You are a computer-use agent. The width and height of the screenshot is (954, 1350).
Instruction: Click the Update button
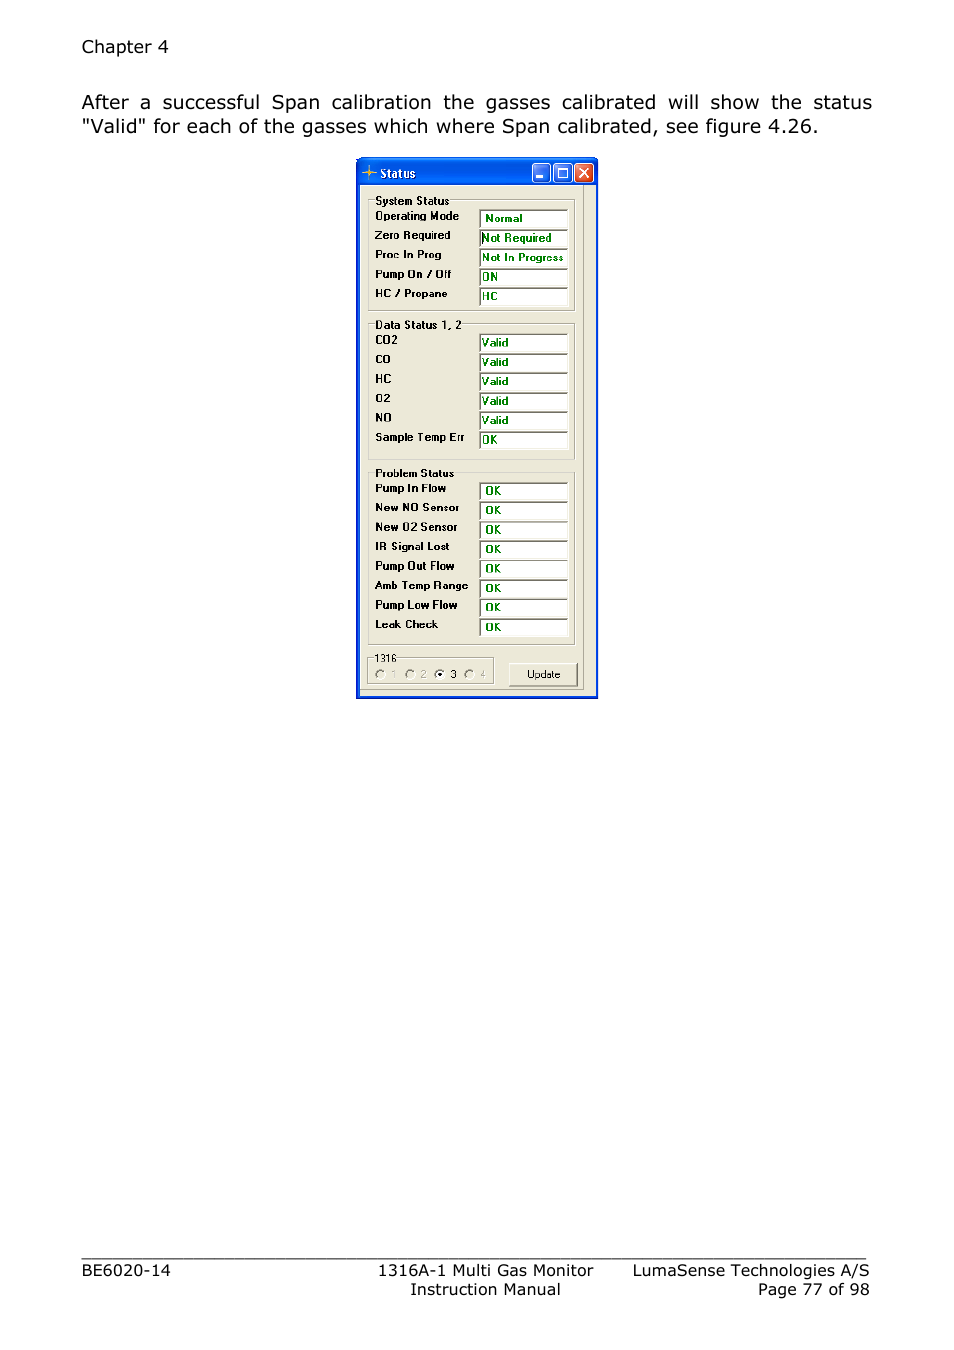click(x=543, y=675)
